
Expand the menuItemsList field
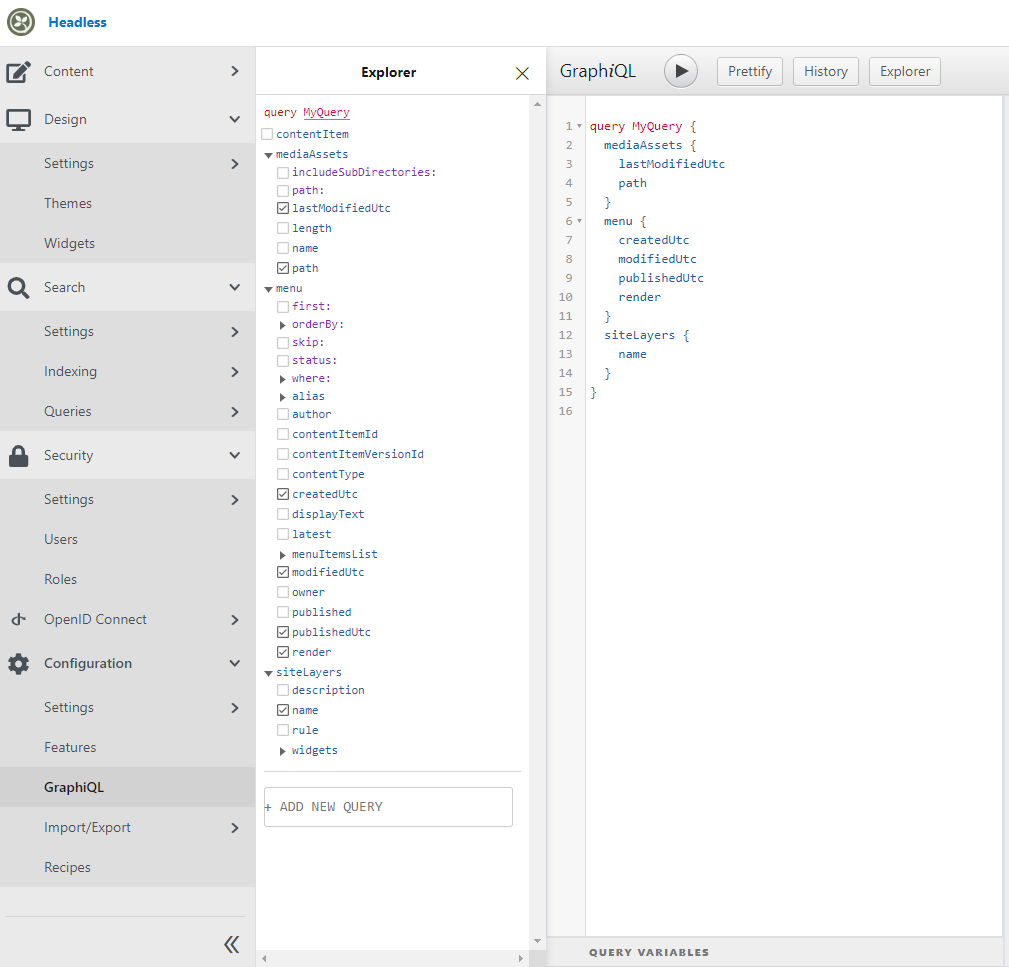coord(282,555)
